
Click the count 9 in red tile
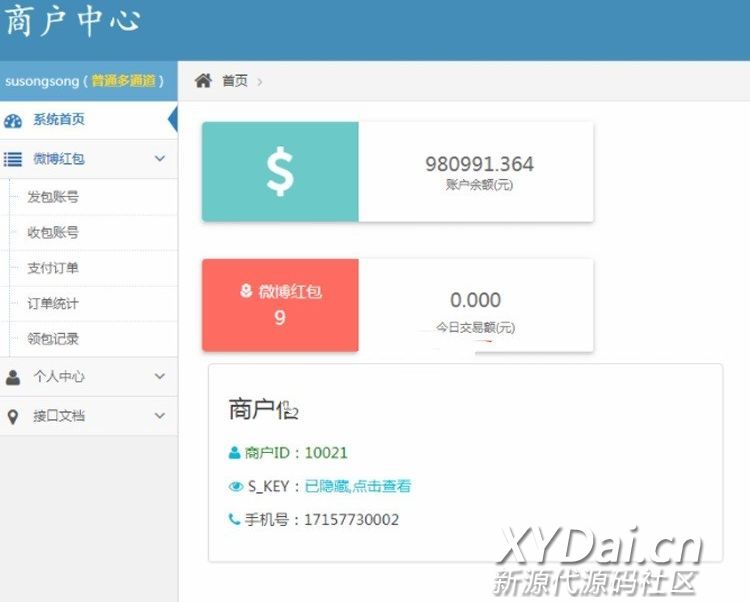[x=280, y=317]
